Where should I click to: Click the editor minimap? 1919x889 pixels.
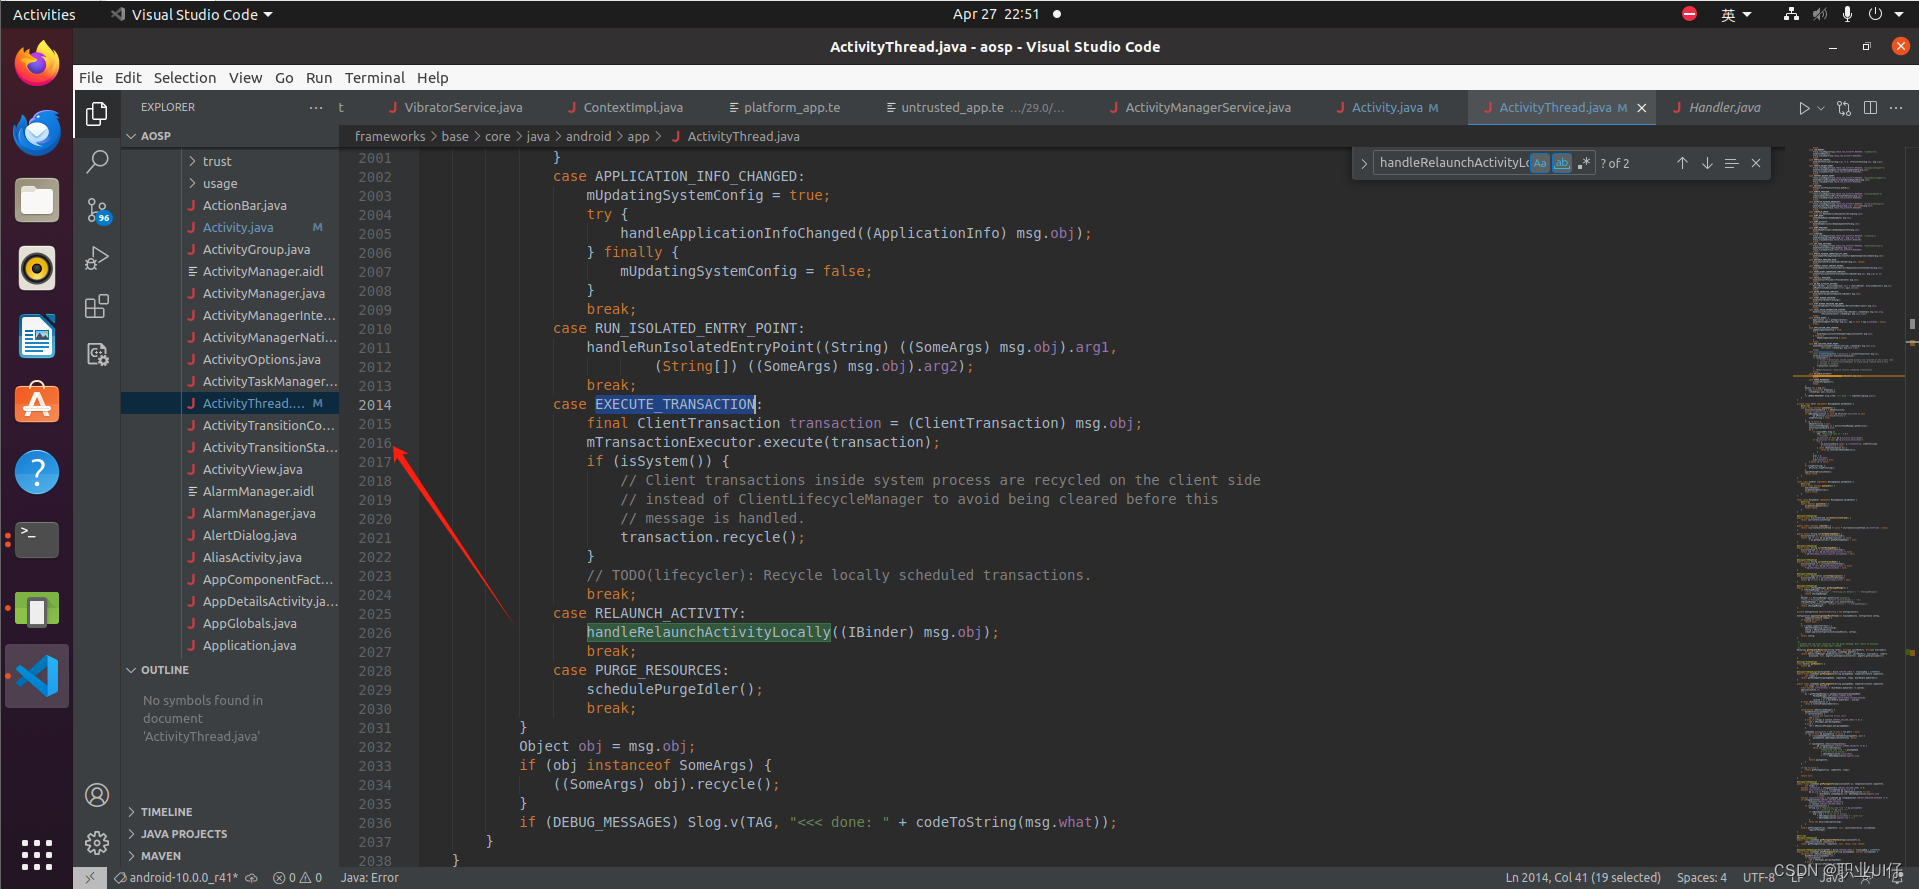(1848, 505)
